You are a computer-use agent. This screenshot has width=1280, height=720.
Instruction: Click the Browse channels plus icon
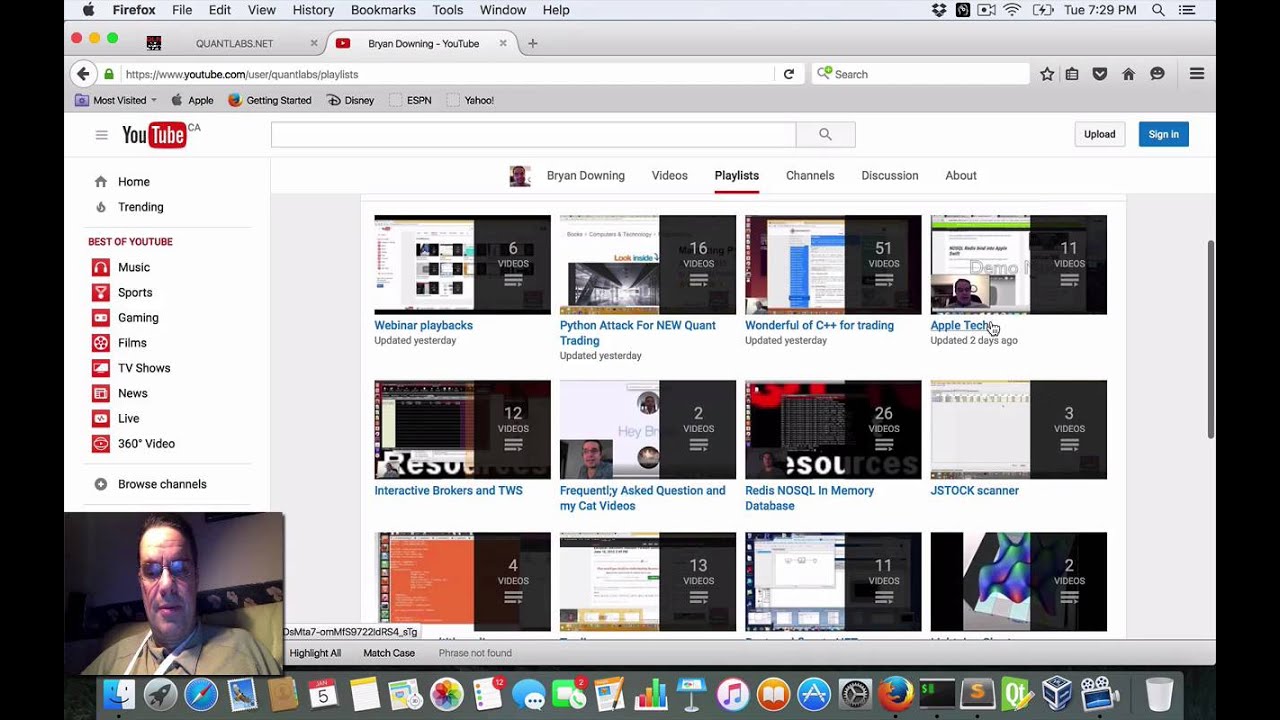click(x=100, y=484)
